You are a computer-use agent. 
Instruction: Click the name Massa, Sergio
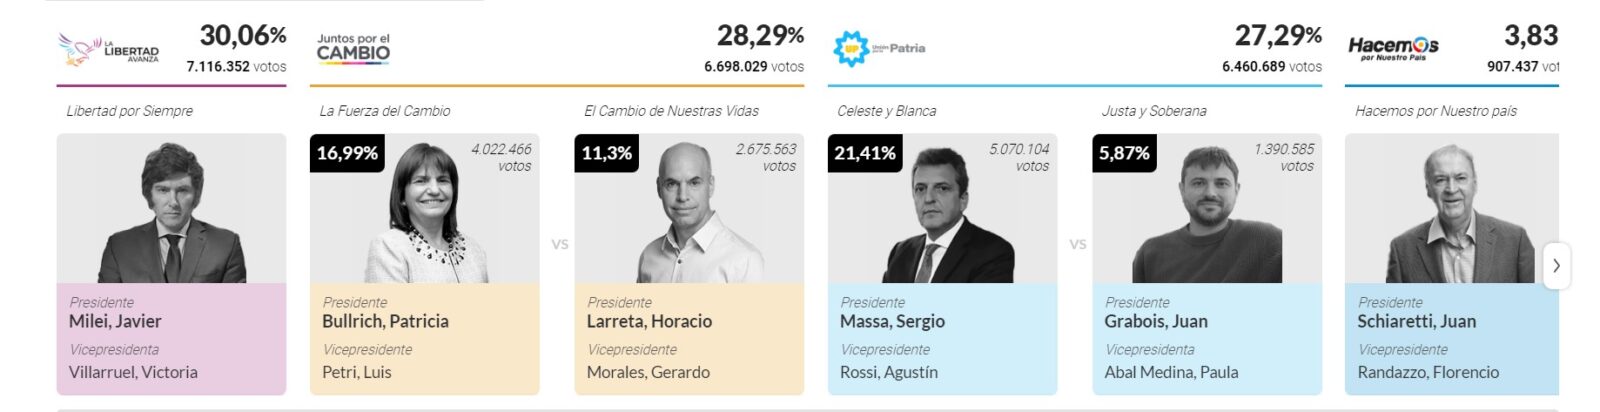pyautogui.click(x=892, y=321)
